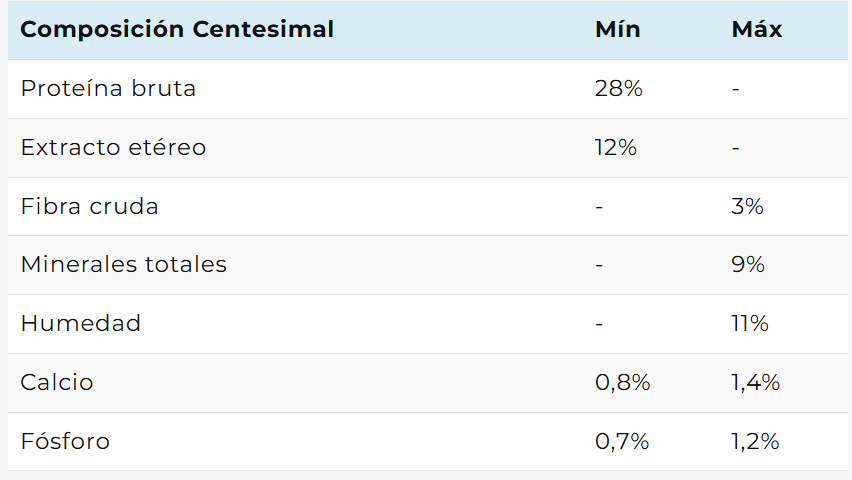Click the 11% Humedad maximum value
852x480 pixels.
pos(750,324)
